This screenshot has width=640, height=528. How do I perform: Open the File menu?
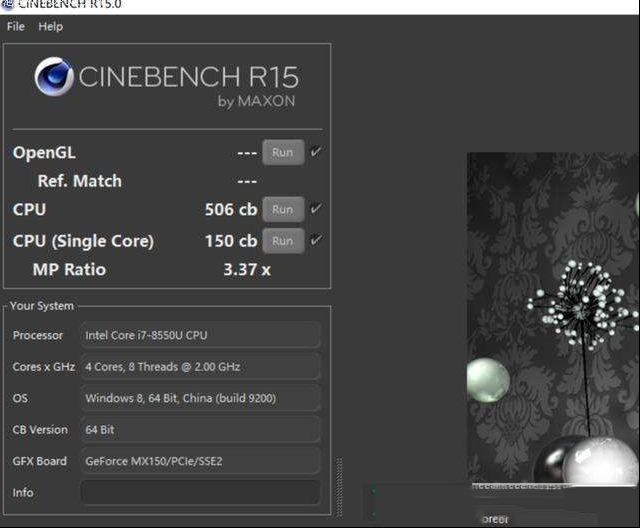click(x=16, y=27)
